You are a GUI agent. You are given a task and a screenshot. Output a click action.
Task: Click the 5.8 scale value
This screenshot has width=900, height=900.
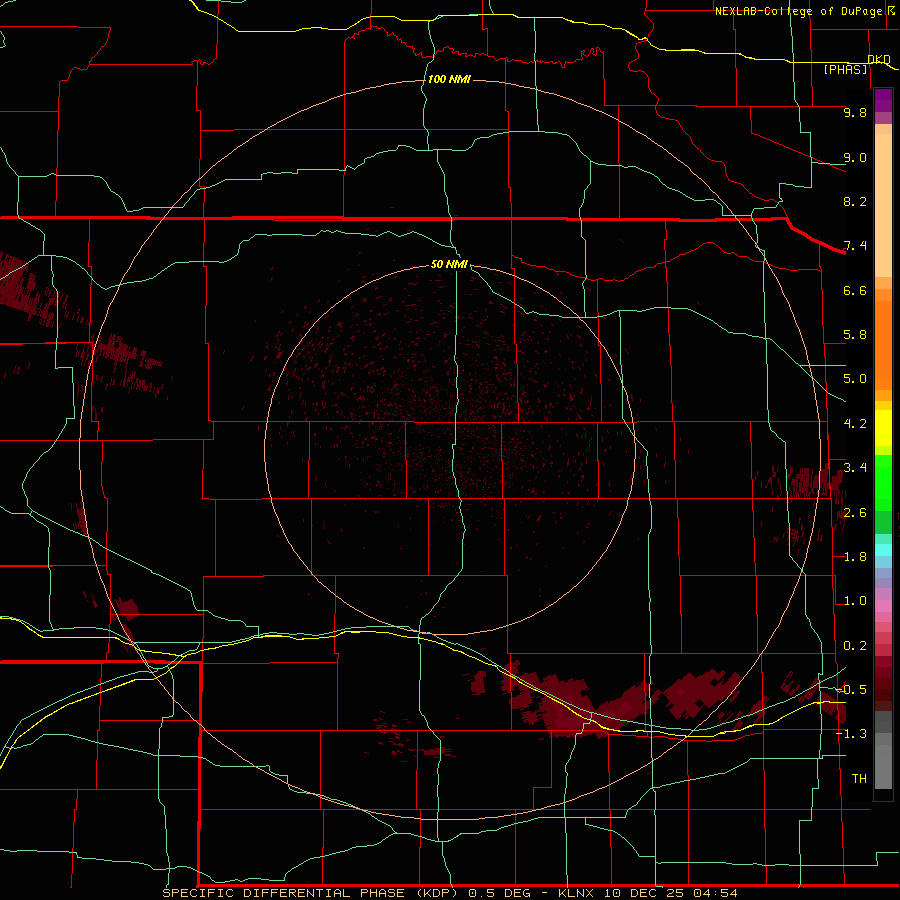point(855,335)
